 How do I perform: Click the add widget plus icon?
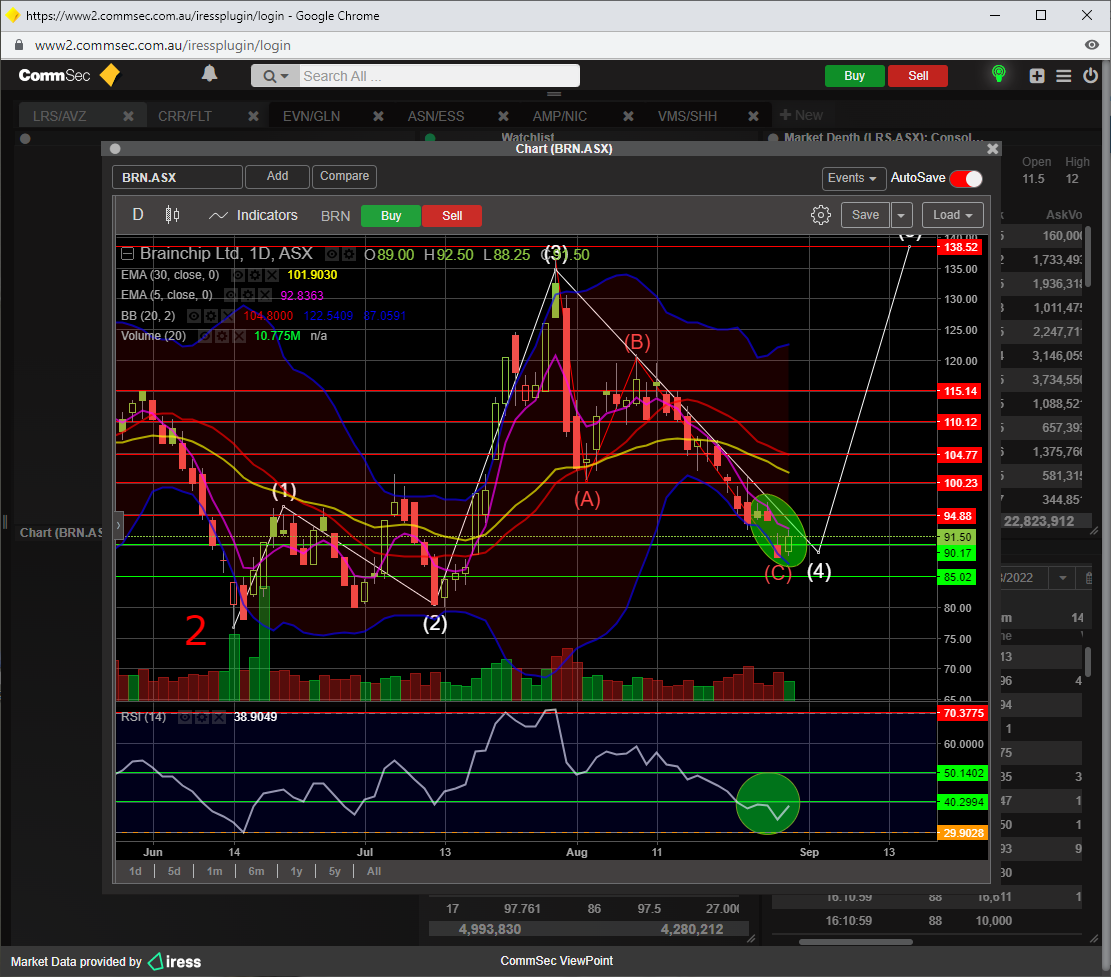tap(1037, 76)
